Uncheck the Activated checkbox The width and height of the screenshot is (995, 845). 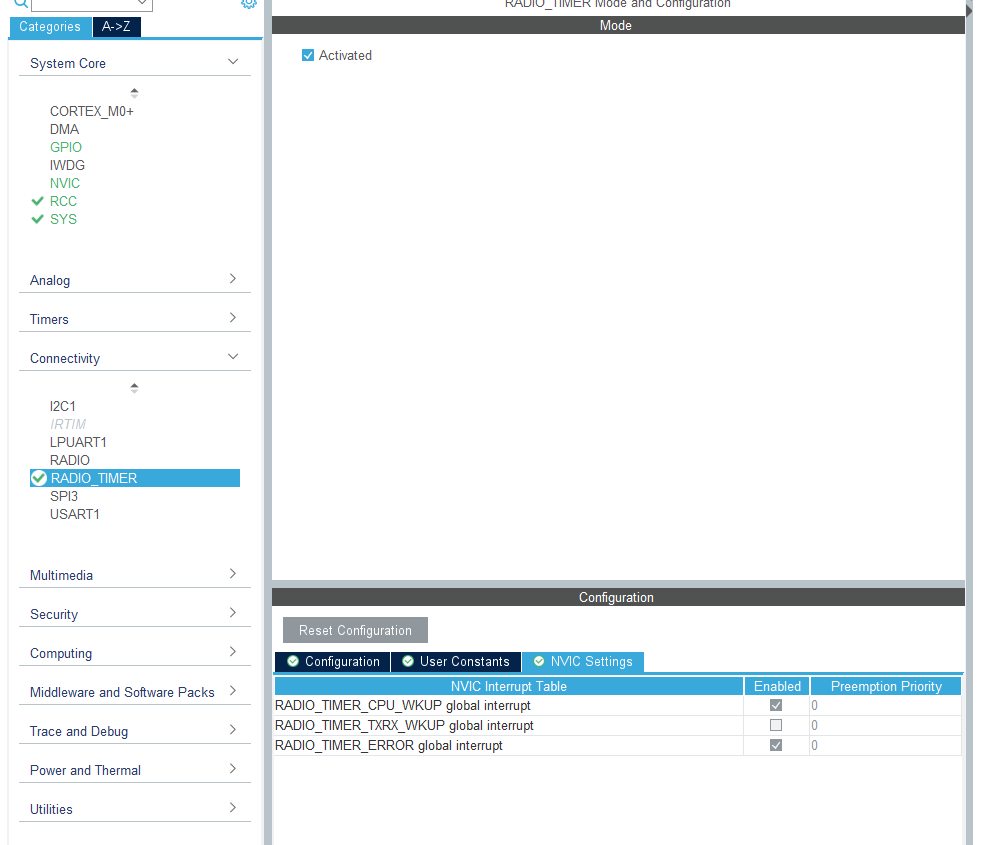(308, 55)
